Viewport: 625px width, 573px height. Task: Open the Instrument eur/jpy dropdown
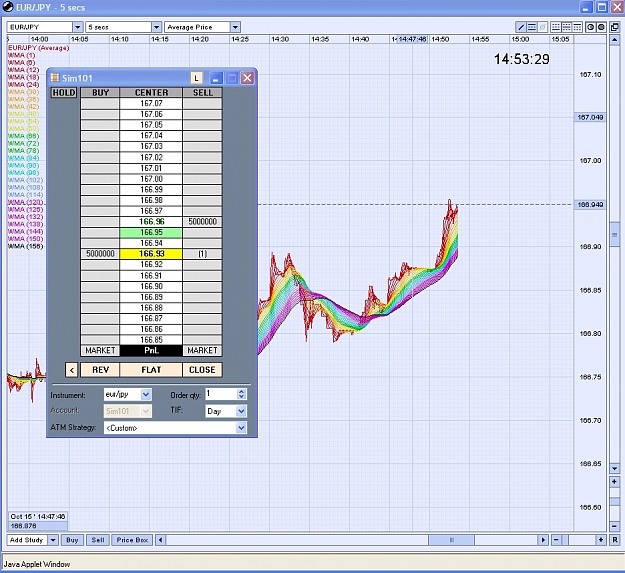coord(146,394)
